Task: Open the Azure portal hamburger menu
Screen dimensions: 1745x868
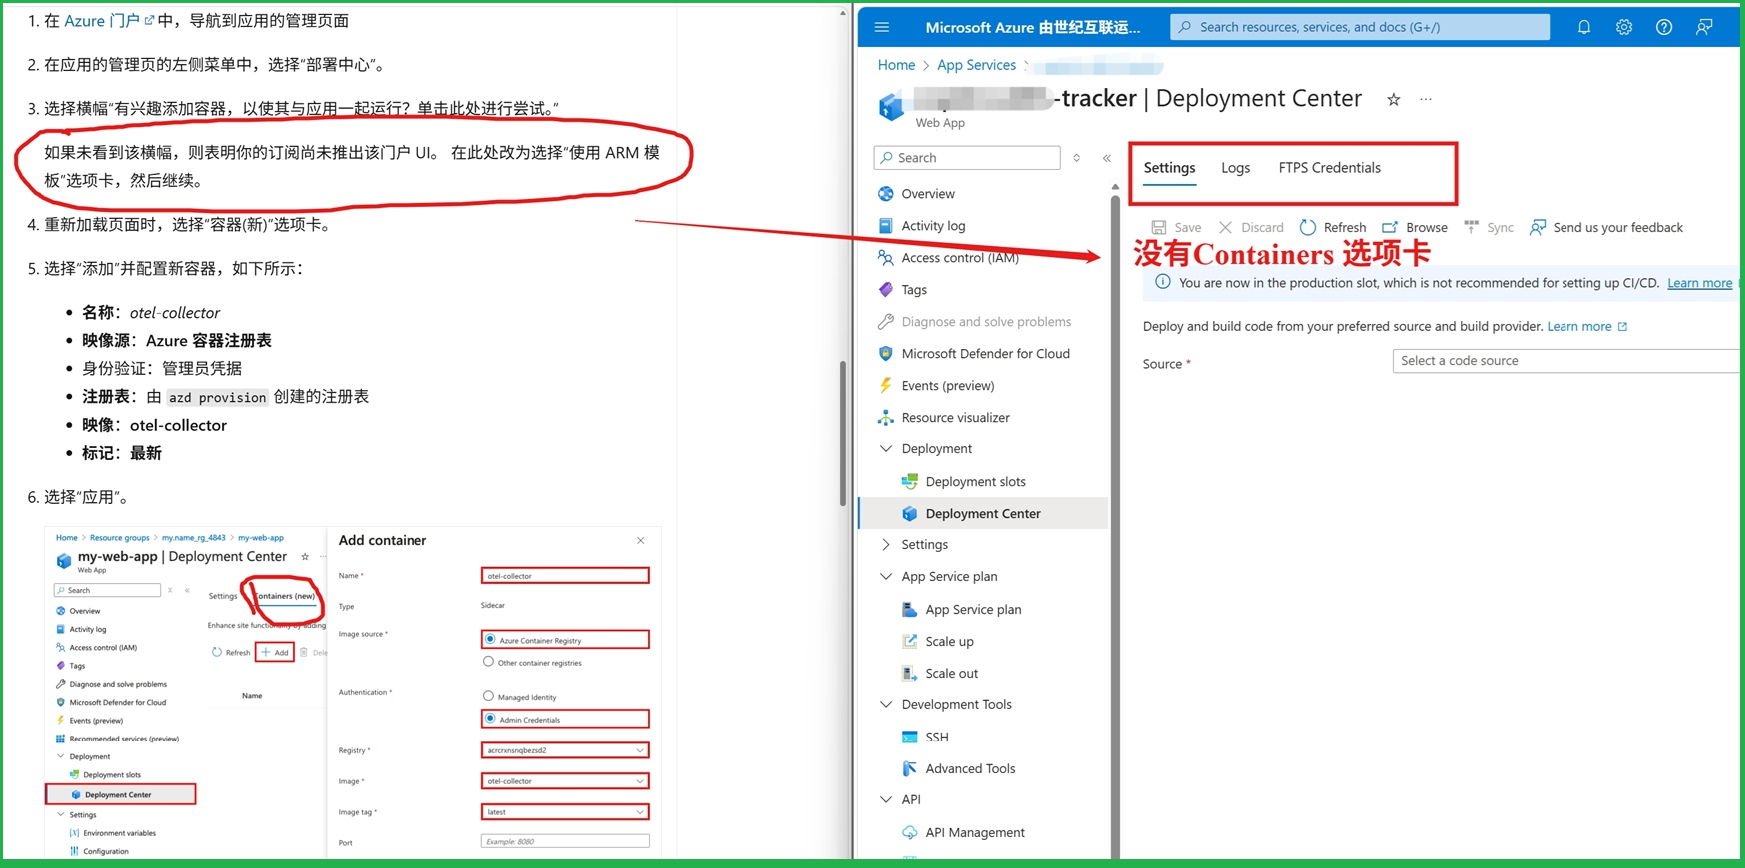Action: (x=881, y=27)
